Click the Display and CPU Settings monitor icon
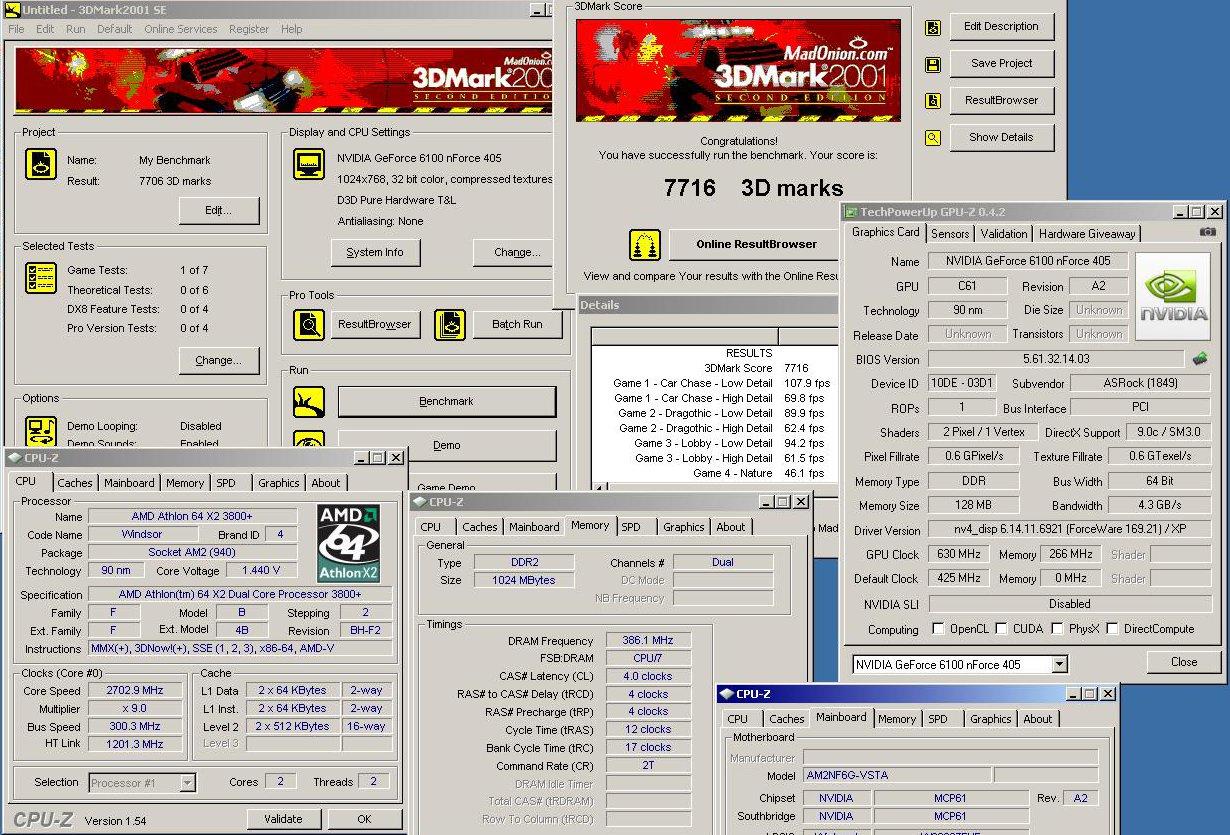 pos(309,165)
